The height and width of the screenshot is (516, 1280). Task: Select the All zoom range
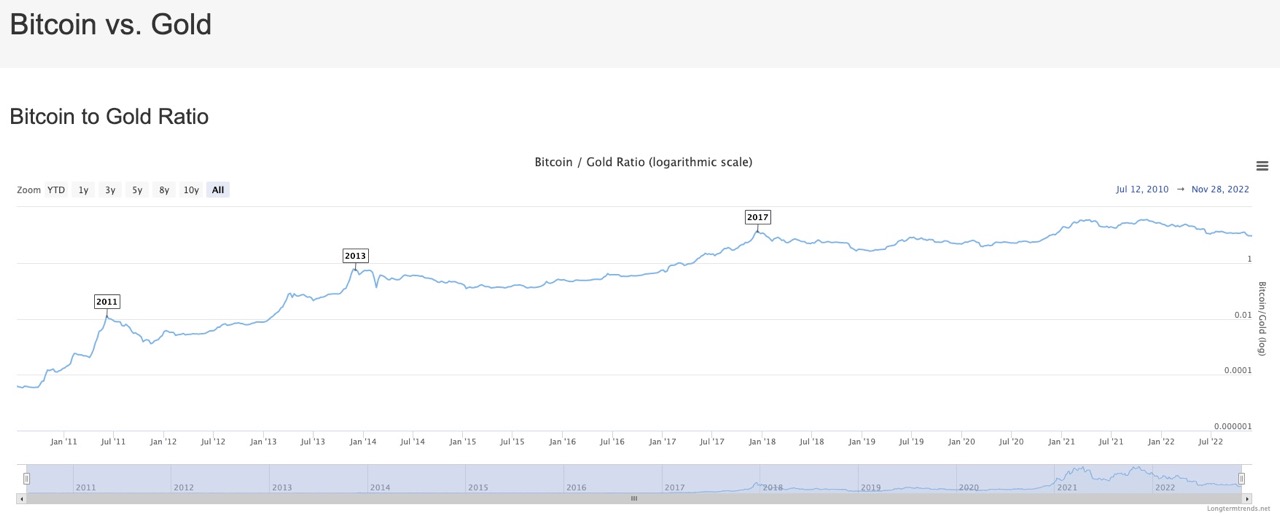click(x=218, y=190)
